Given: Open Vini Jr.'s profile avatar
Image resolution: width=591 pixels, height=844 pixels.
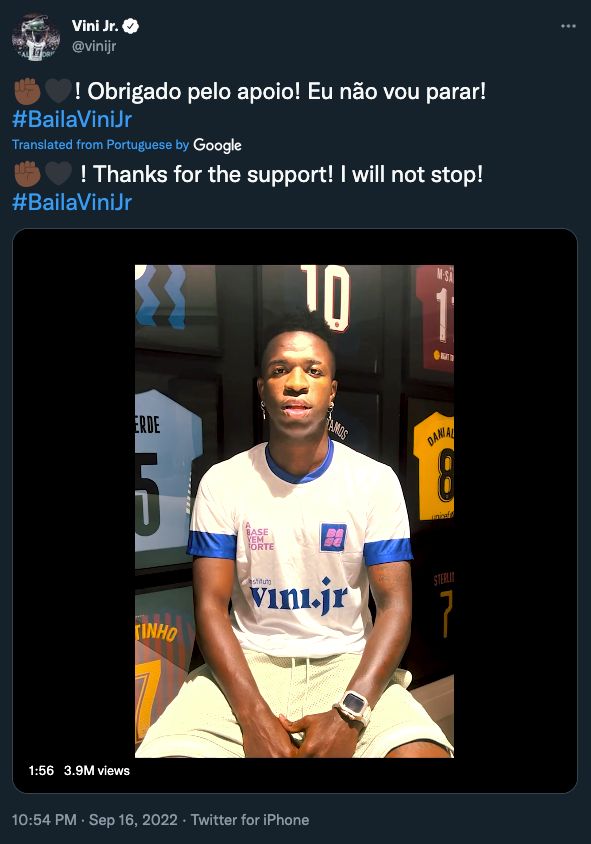Looking at the screenshot, I should coord(35,35).
